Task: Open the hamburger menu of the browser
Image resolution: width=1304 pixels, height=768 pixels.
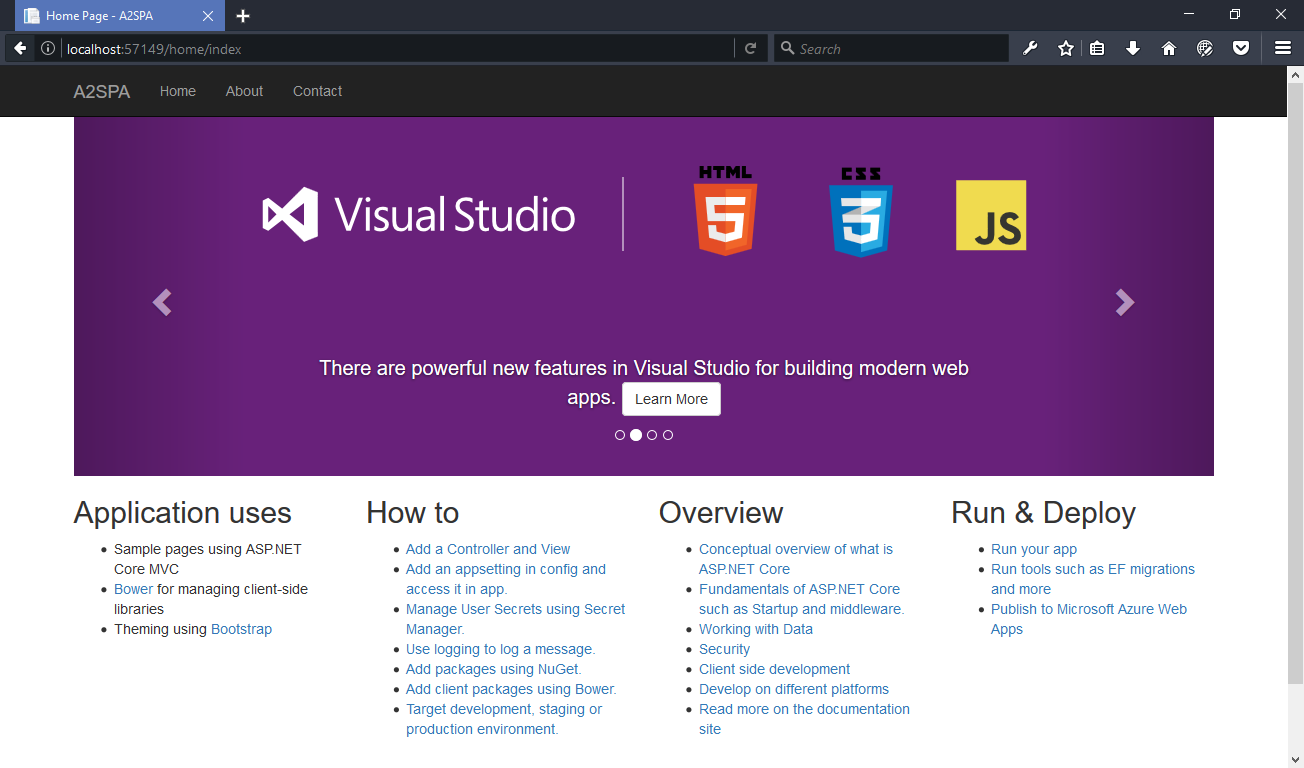Action: (x=1283, y=48)
